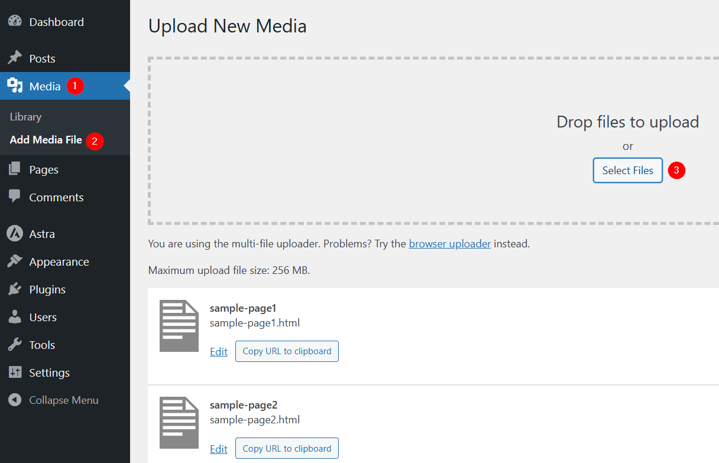The height and width of the screenshot is (463, 719).
Task: Click the Comments speech bubble icon
Action: 15,196
